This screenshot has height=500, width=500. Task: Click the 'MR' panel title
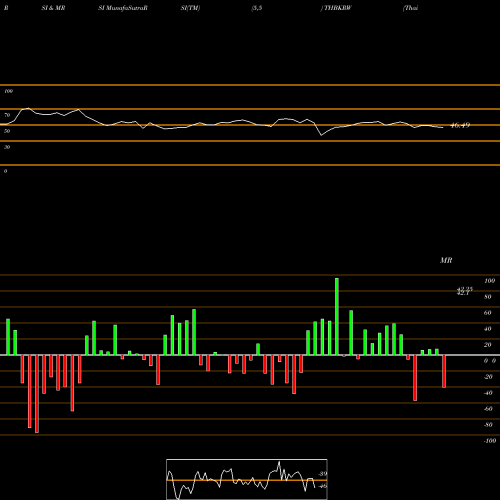tap(446, 260)
